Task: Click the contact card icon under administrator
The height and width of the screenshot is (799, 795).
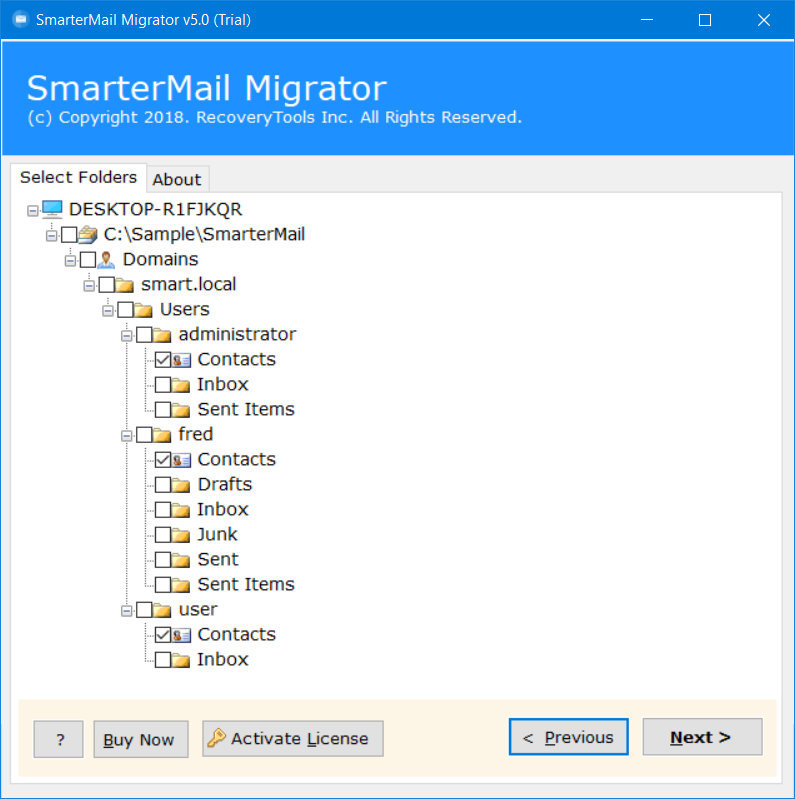Action: click(182, 360)
